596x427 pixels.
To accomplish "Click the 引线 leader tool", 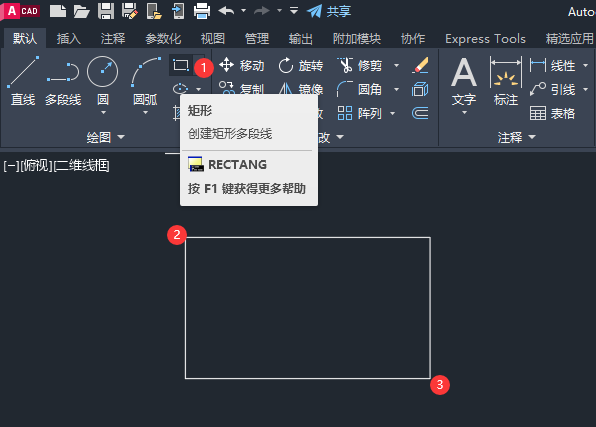I will pos(553,89).
